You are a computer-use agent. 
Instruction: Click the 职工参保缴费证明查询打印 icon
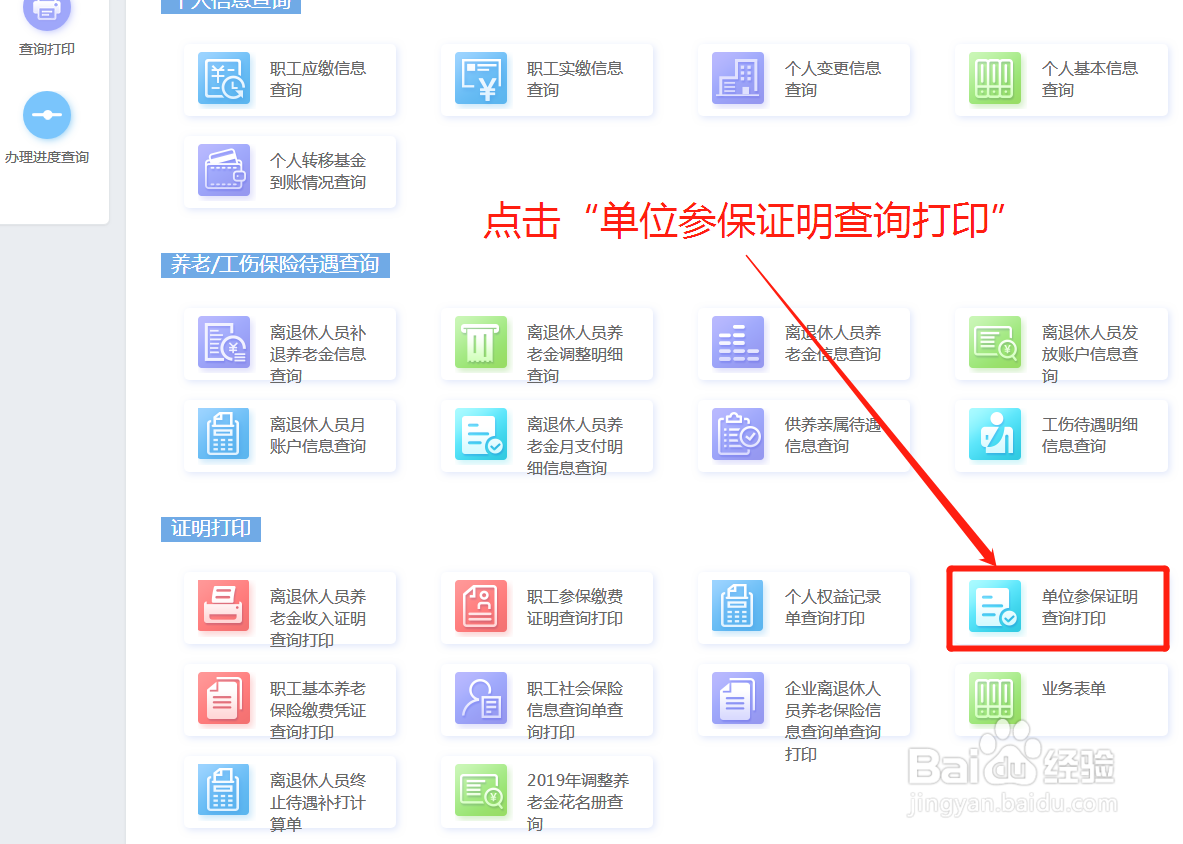point(481,606)
